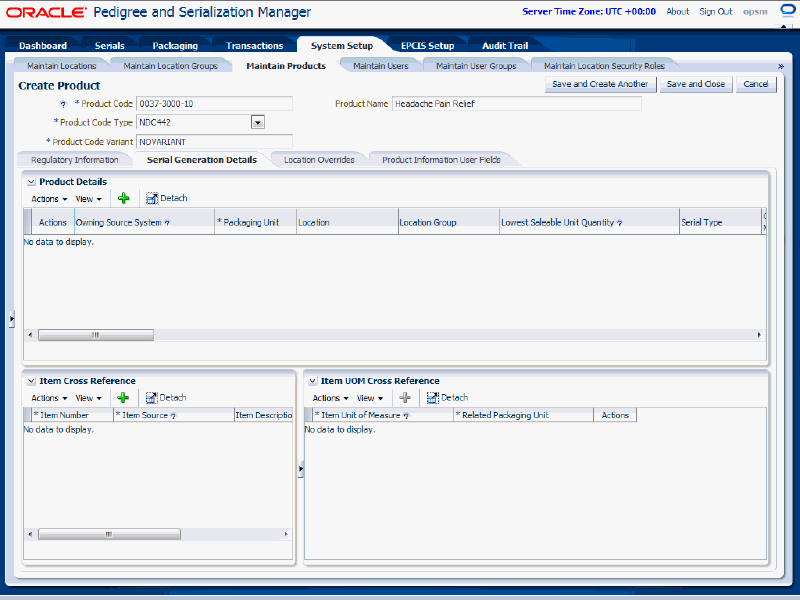Click the Location Group column header
The width and height of the screenshot is (800, 600).
coord(448,222)
